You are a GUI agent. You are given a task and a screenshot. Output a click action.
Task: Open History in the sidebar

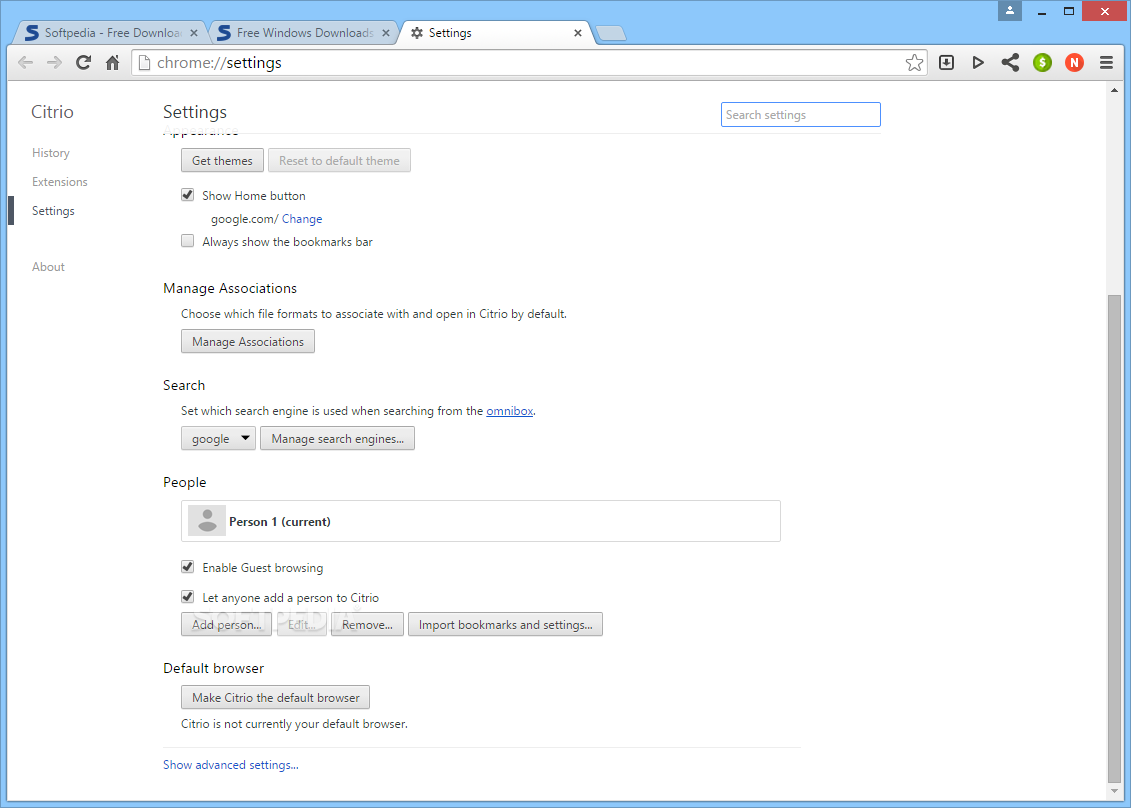(x=50, y=153)
